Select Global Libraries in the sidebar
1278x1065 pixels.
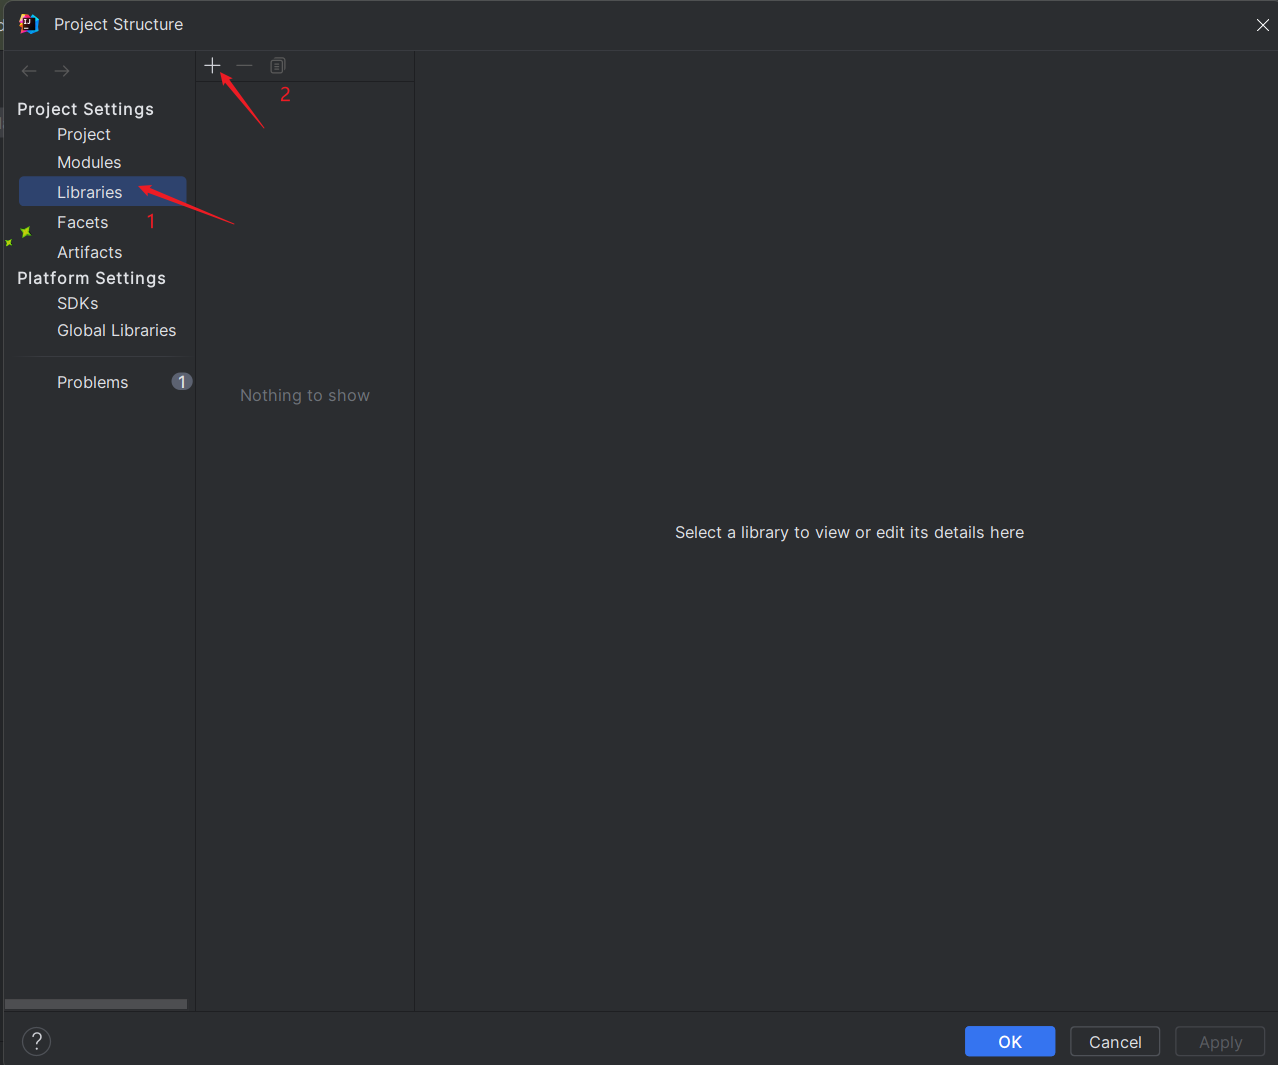(x=116, y=330)
